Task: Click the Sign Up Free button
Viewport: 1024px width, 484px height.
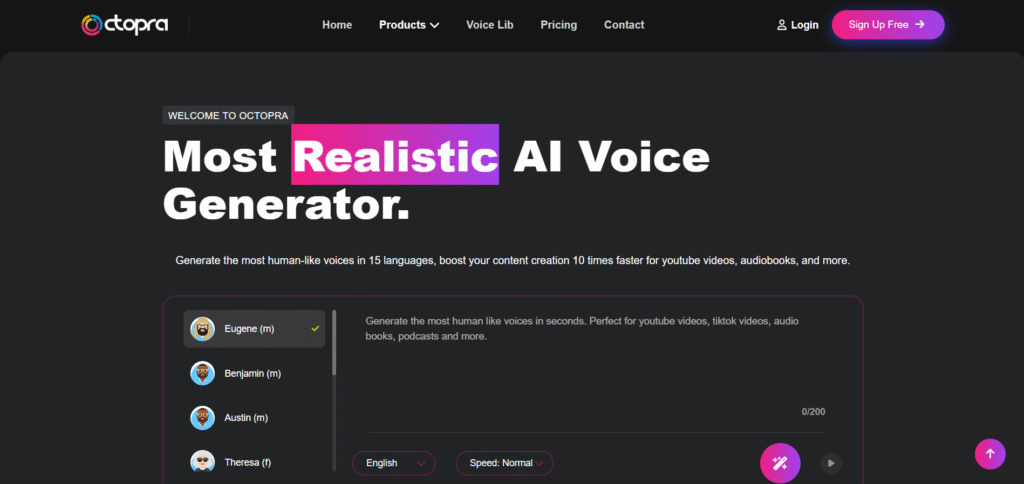Action: (x=887, y=25)
